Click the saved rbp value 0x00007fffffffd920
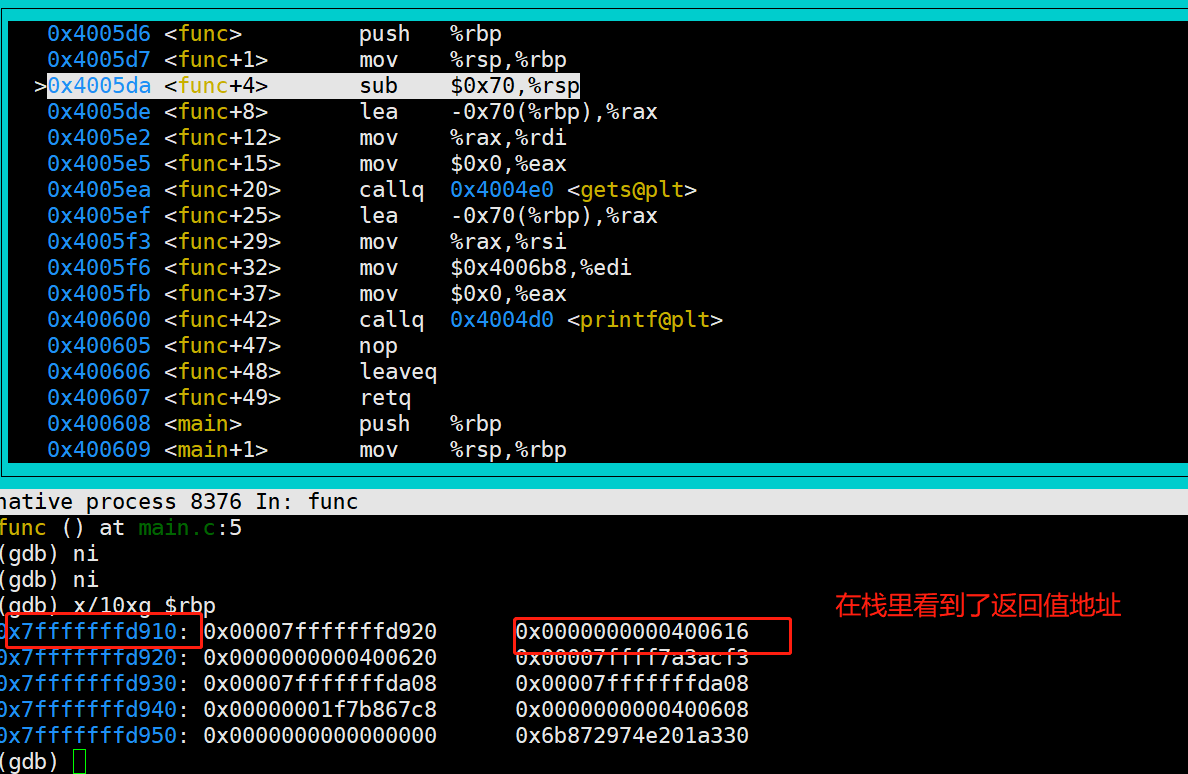Image resolution: width=1188 pixels, height=774 pixels. coord(320,631)
